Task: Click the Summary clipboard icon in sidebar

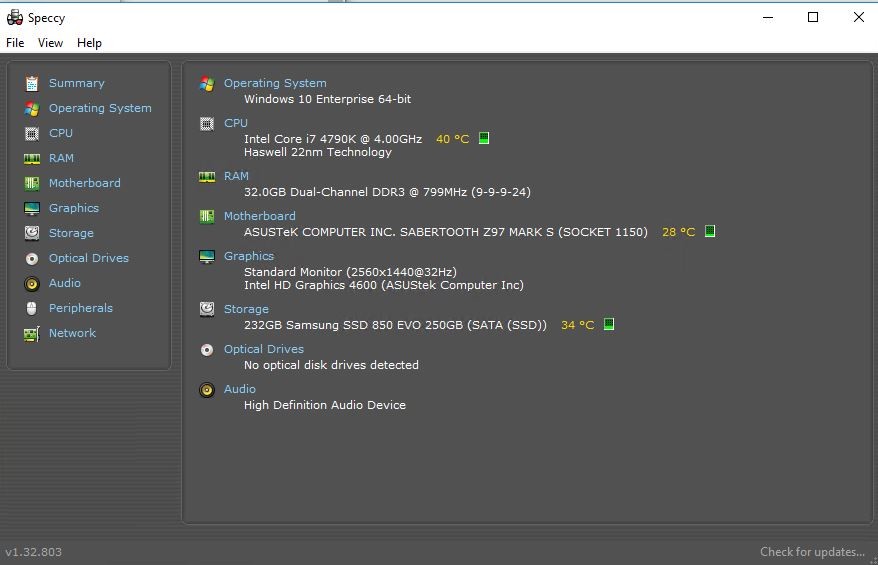Action: point(32,83)
